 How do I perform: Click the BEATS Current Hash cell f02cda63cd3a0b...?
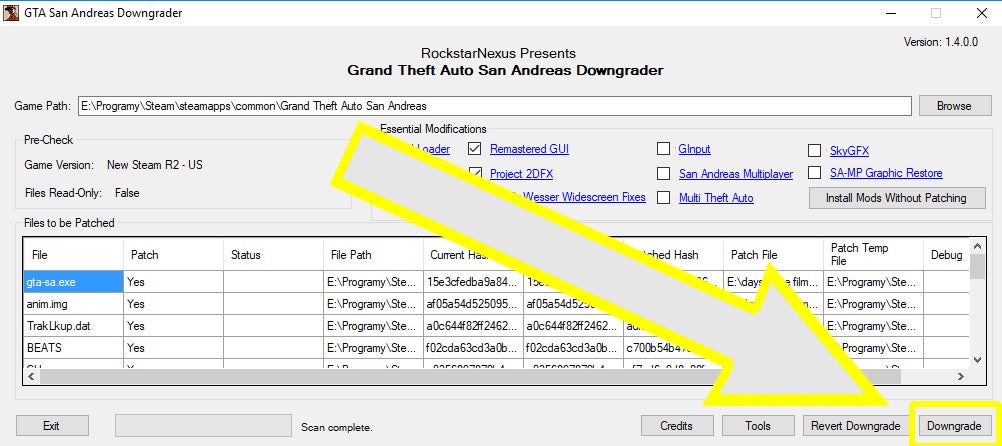click(474, 348)
